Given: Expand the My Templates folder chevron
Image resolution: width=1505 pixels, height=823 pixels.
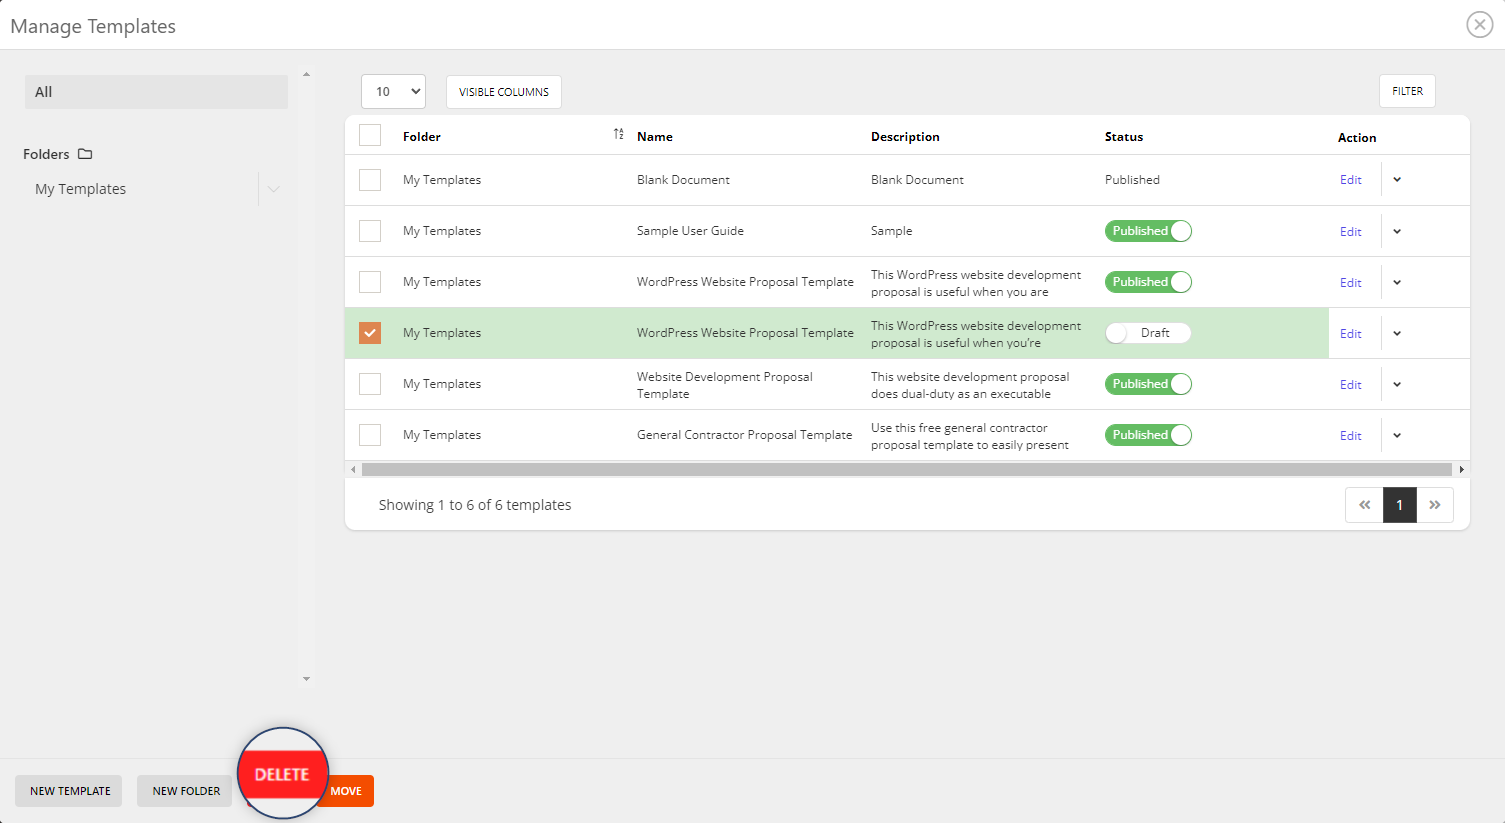Looking at the screenshot, I should [274, 188].
